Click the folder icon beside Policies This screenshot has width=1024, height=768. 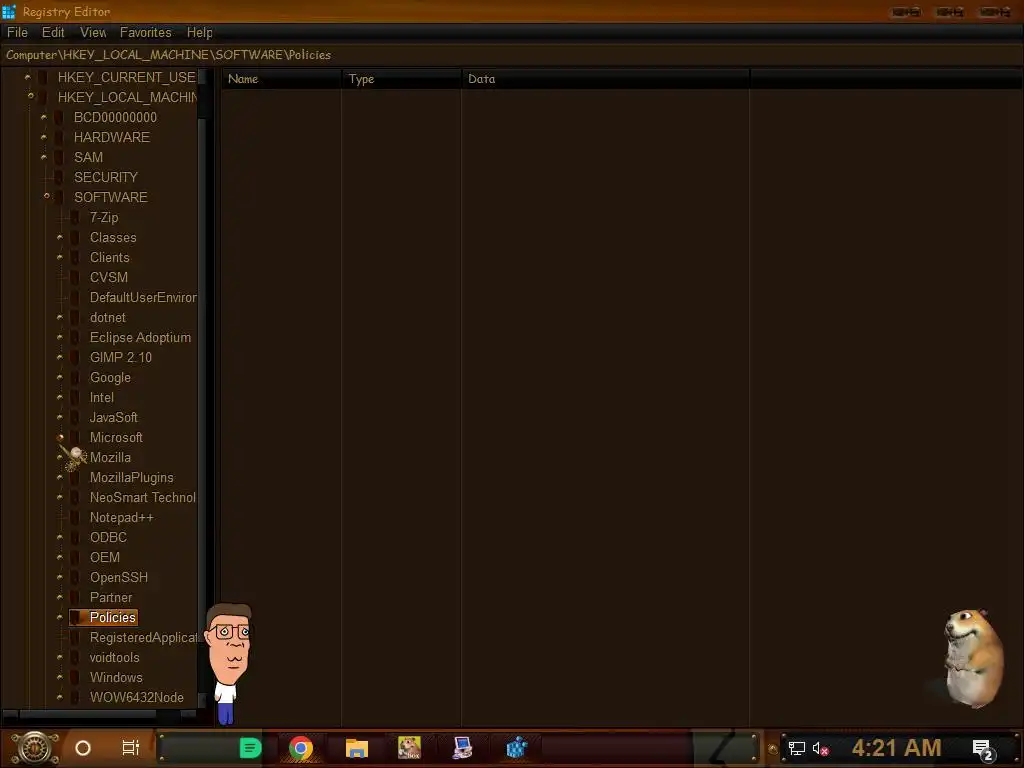click(76, 617)
